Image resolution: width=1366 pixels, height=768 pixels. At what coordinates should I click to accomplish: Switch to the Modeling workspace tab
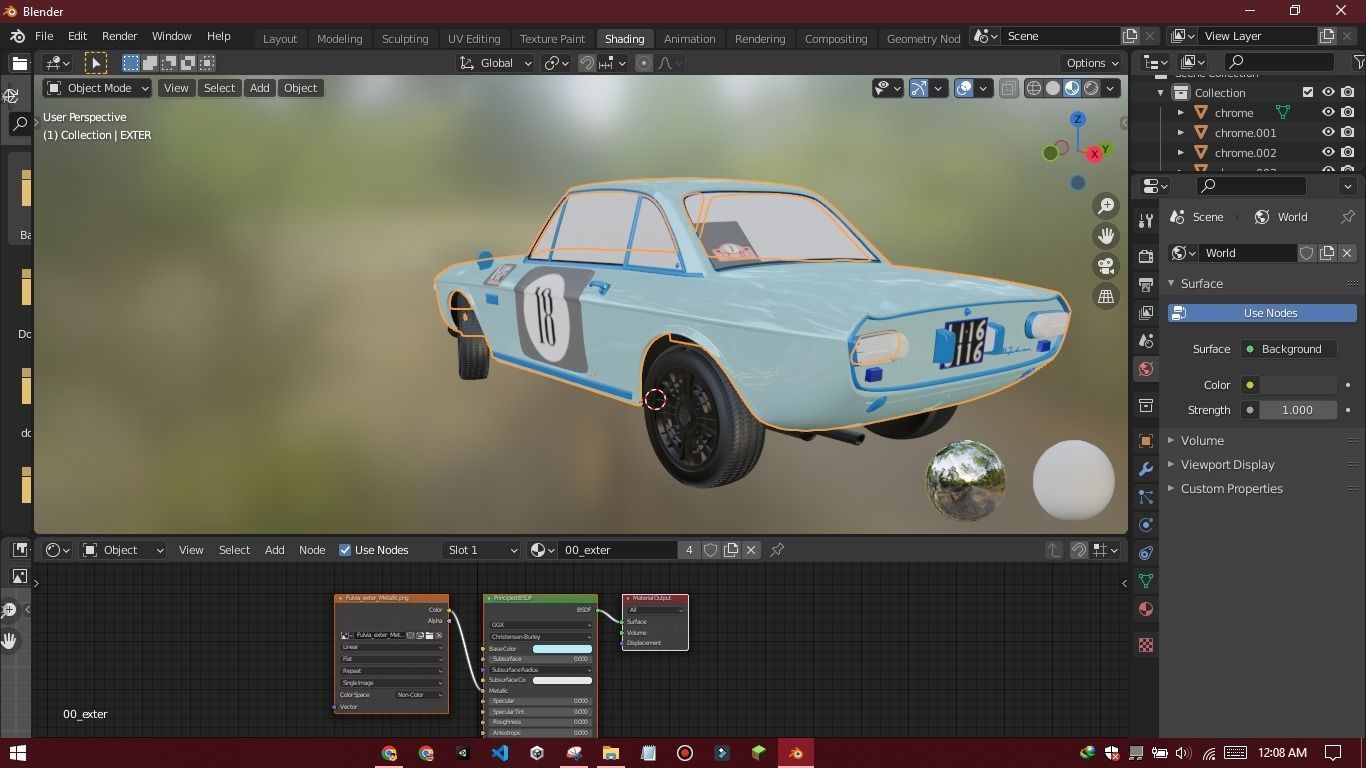click(x=339, y=38)
